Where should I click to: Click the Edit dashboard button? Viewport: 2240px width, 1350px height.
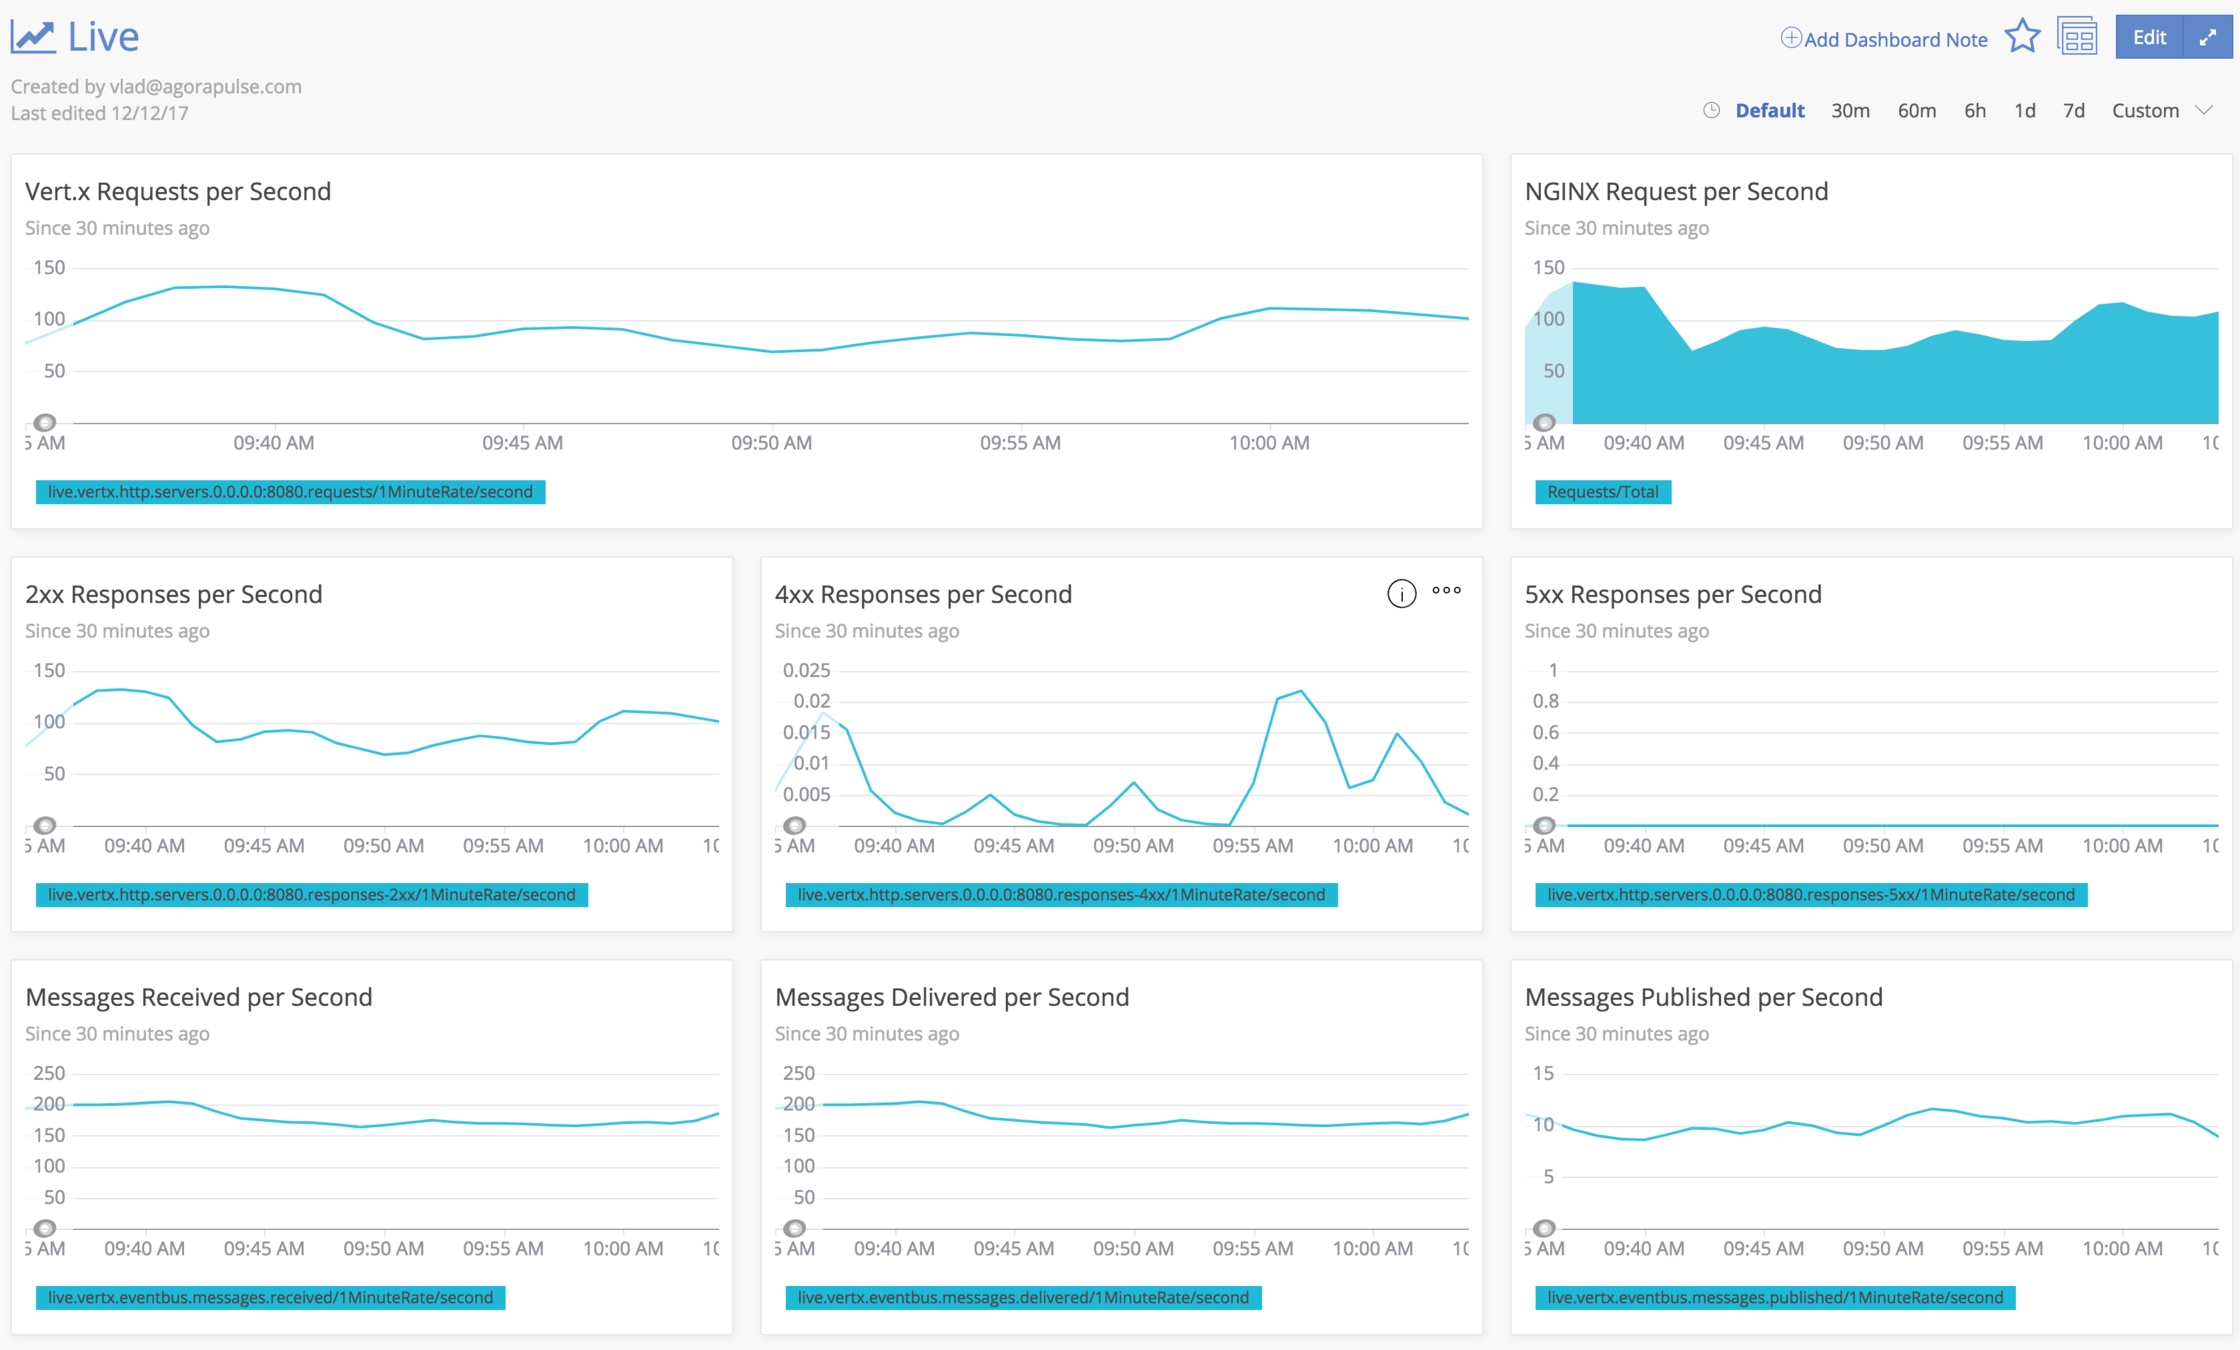(x=2148, y=37)
